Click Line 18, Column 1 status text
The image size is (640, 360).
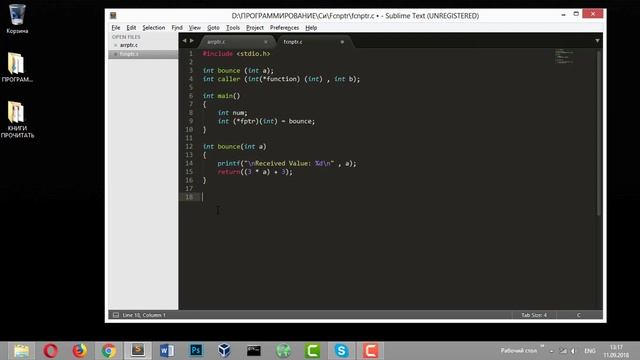pos(144,315)
